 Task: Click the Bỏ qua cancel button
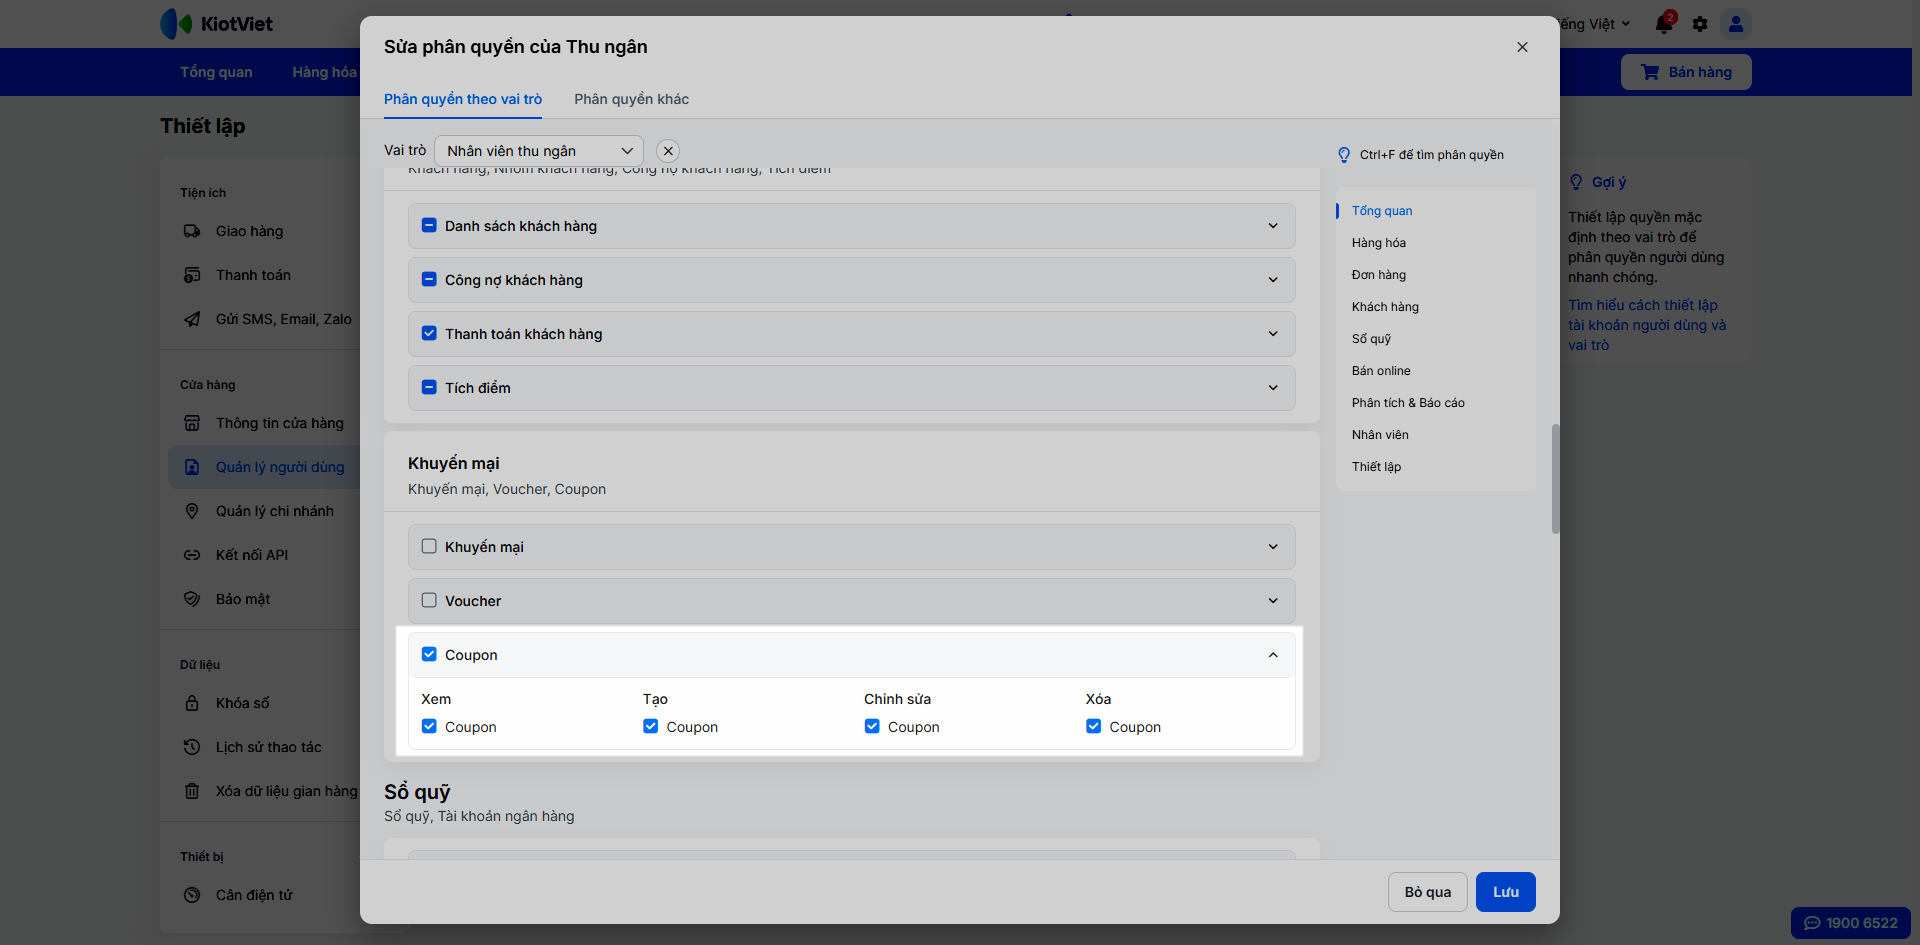point(1427,892)
